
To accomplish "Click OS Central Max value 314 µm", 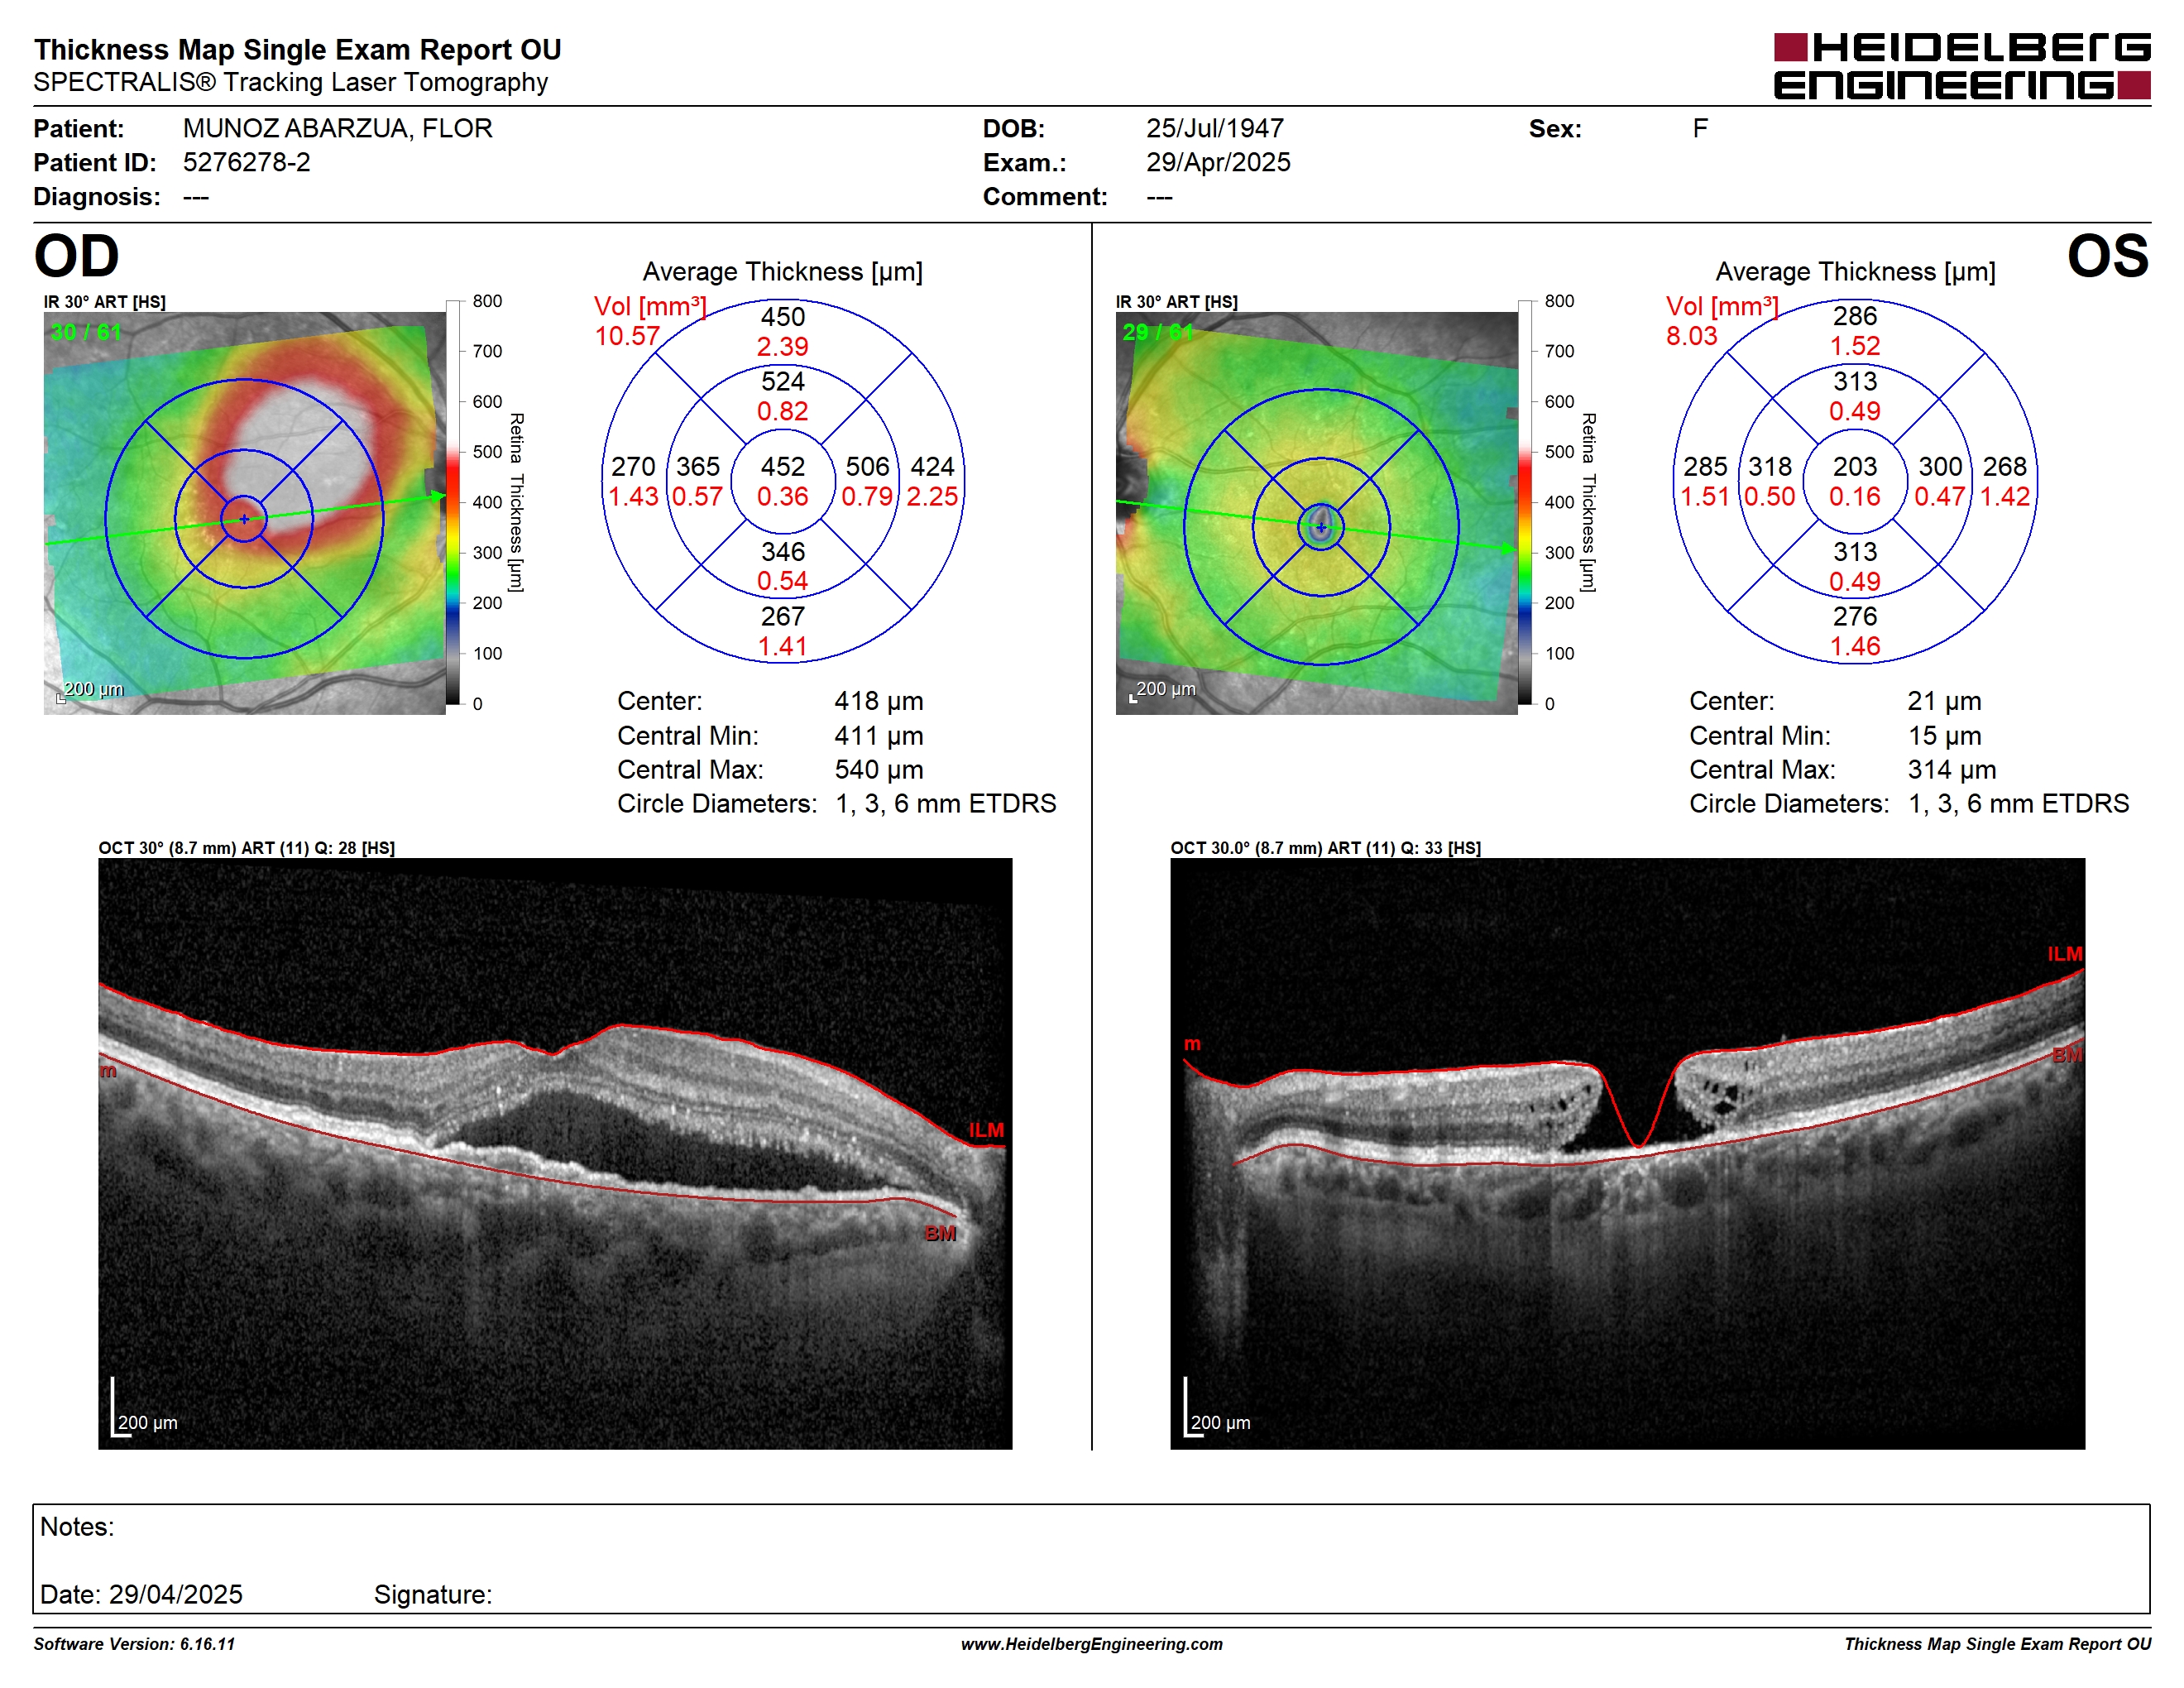I will coord(1951,770).
